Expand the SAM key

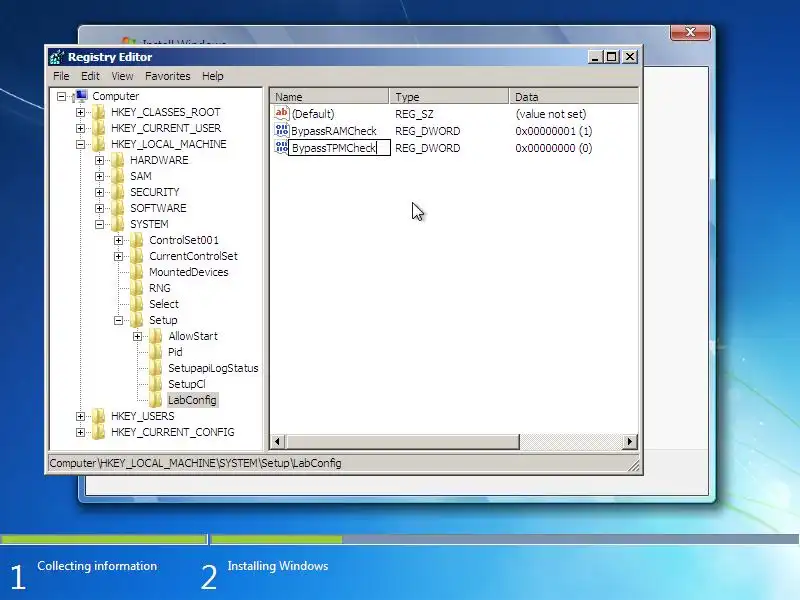click(99, 176)
